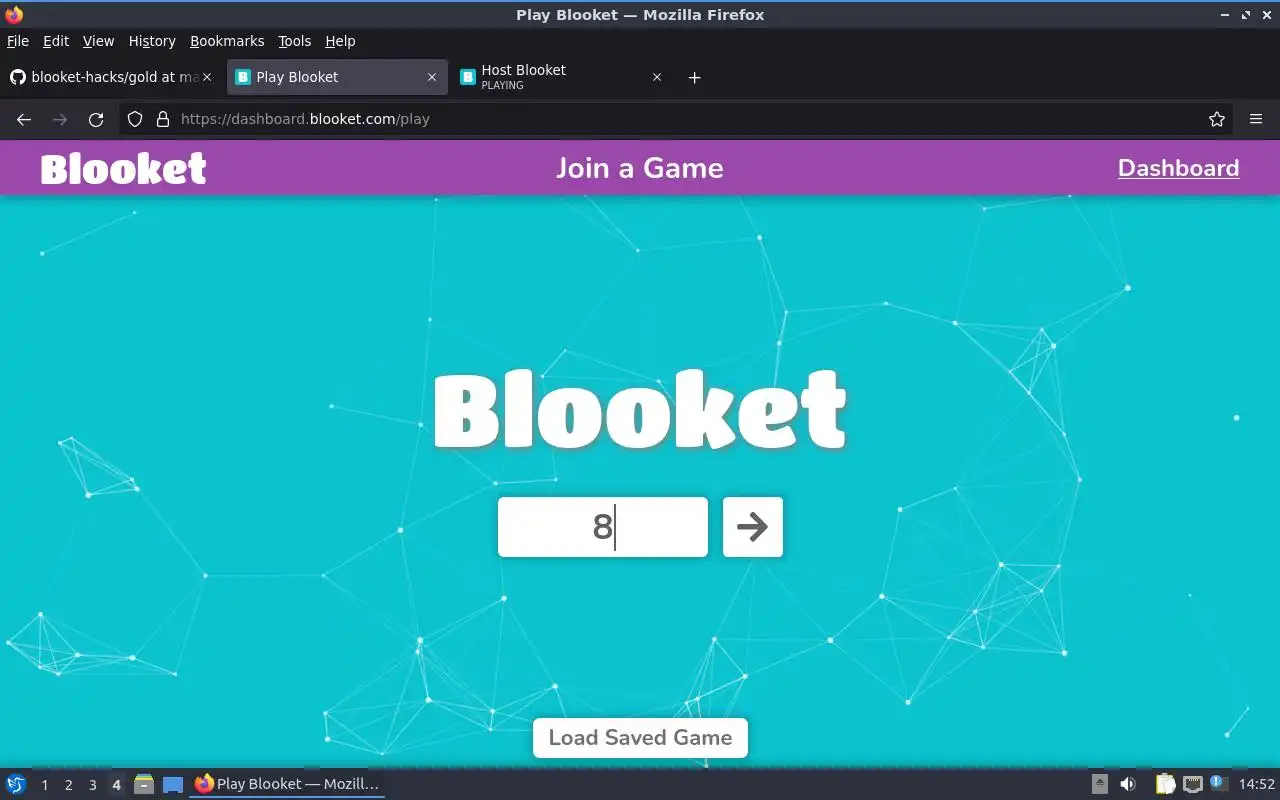Click the Load Saved Game button
Screen dimensions: 1280x800
pyautogui.click(x=640, y=738)
